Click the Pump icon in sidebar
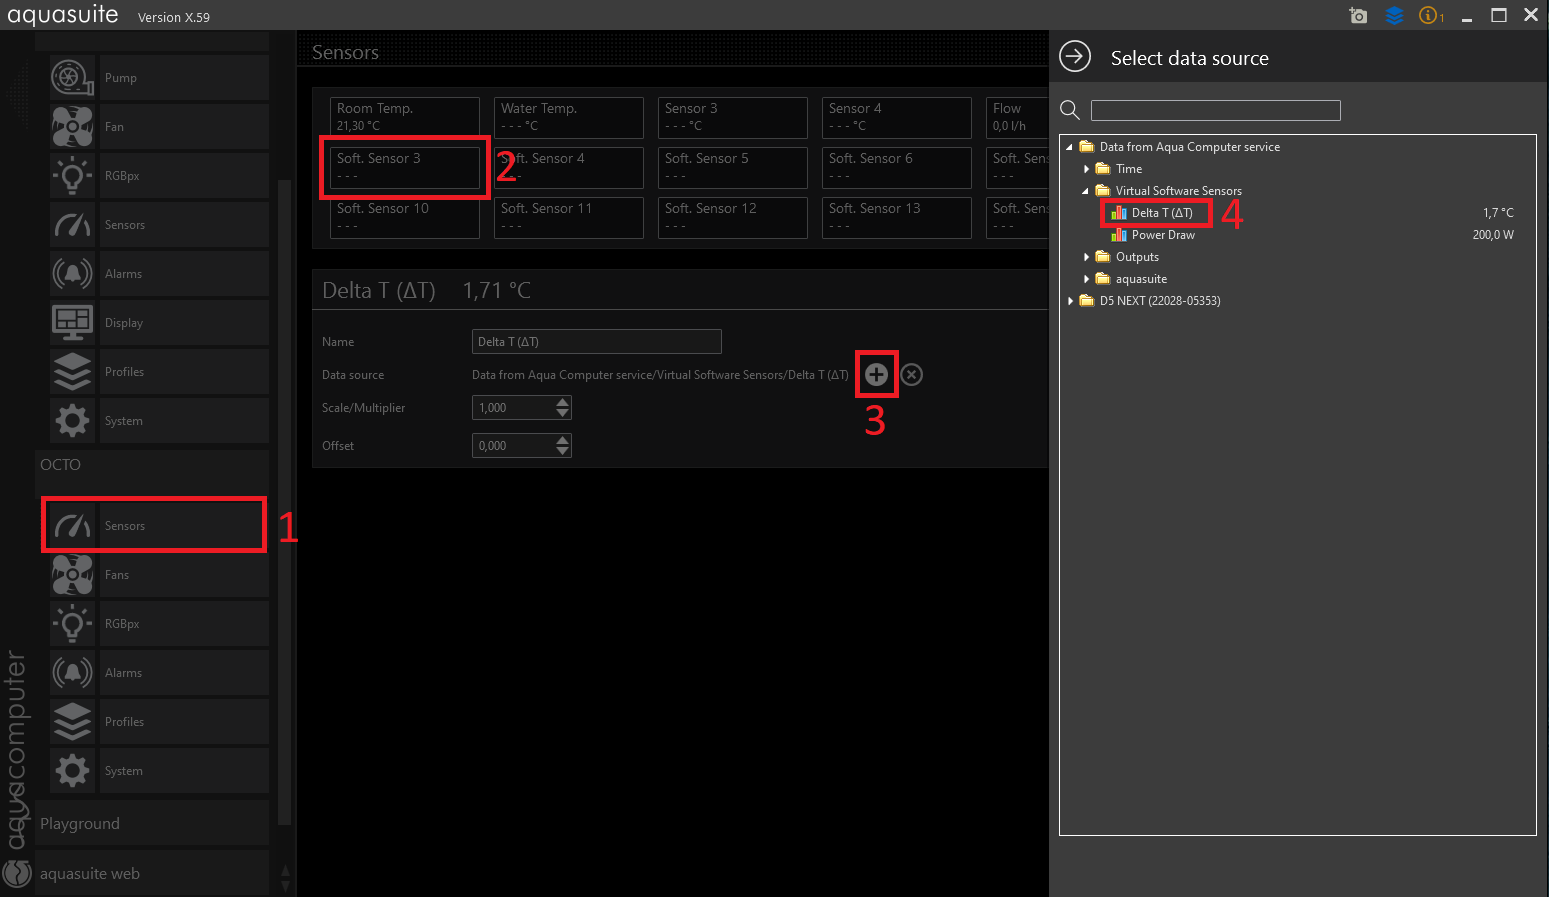This screenshot has height=897, width=1549. point(72,77)
